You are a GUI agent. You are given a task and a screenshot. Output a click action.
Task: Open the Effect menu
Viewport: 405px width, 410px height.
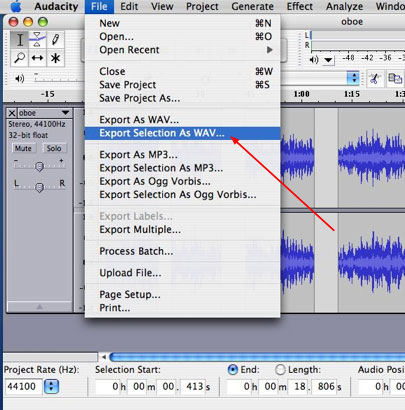tap(300, 6)
